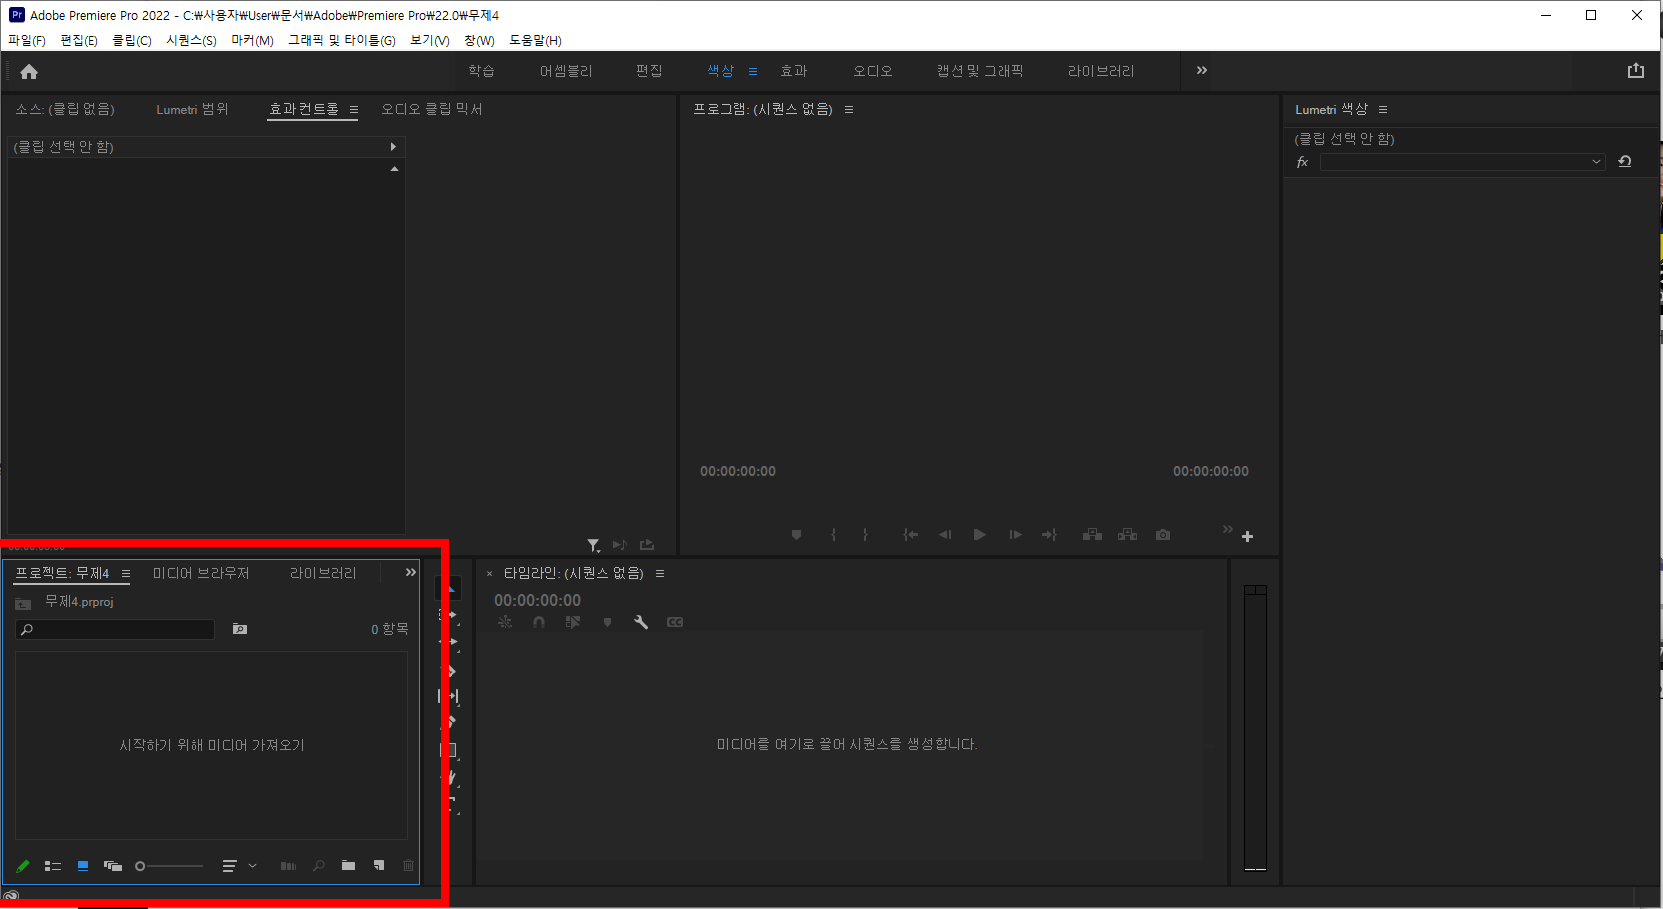Click the Lift button in Program monitor

click(1092, 535)
